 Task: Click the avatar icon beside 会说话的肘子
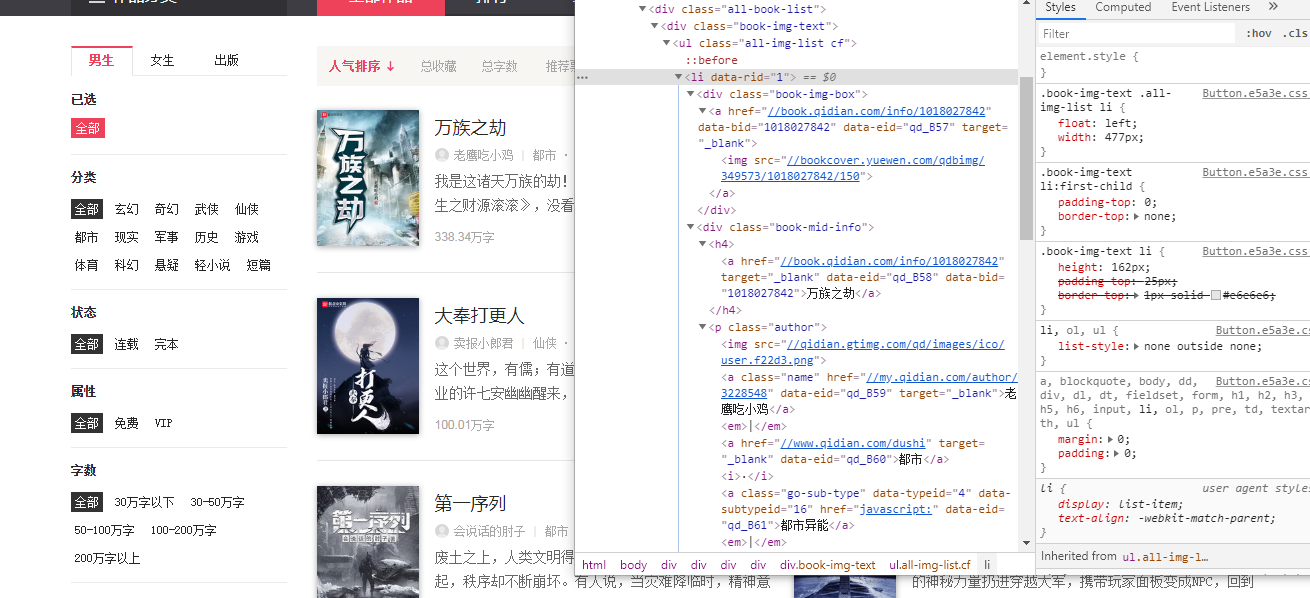(442, 531)
